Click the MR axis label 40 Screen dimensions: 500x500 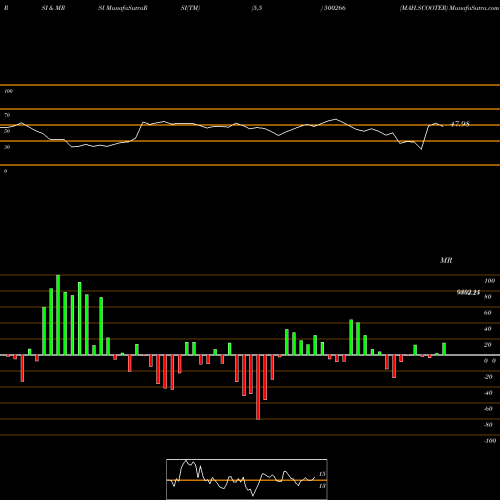488,329
